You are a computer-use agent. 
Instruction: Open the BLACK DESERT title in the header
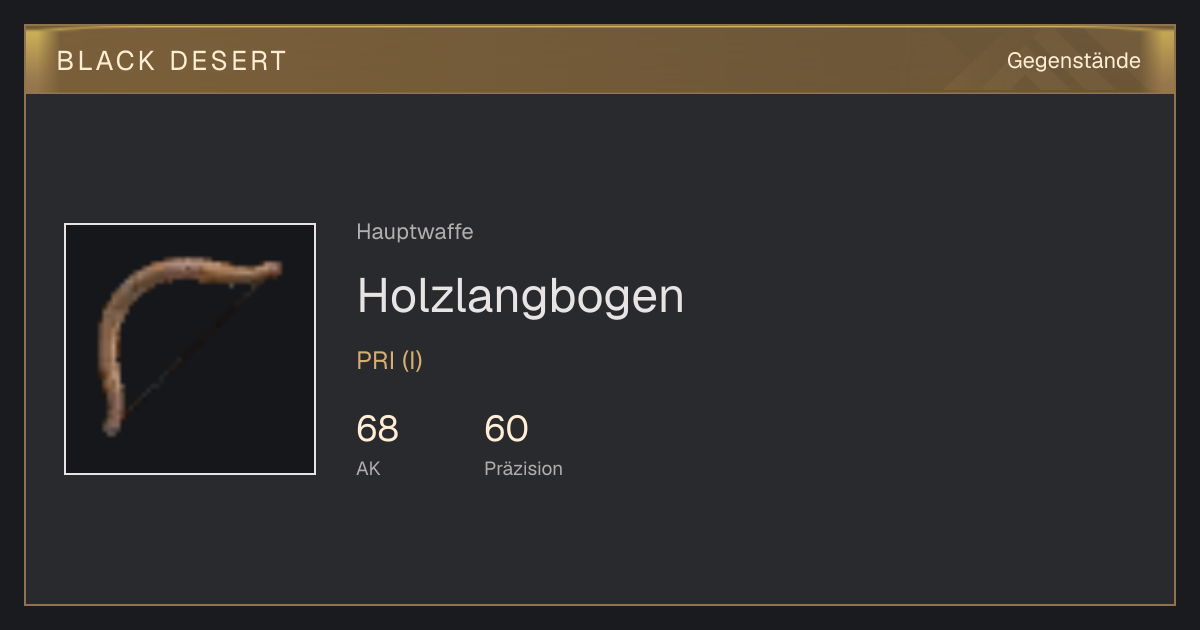[x=172, y=61]
